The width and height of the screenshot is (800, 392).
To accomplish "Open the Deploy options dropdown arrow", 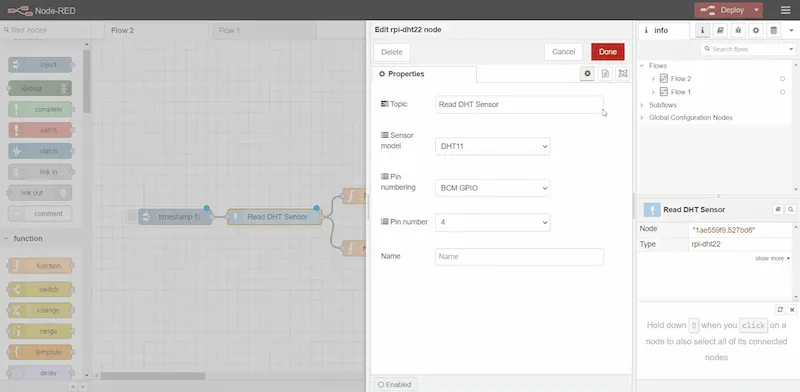I will 757,10.
